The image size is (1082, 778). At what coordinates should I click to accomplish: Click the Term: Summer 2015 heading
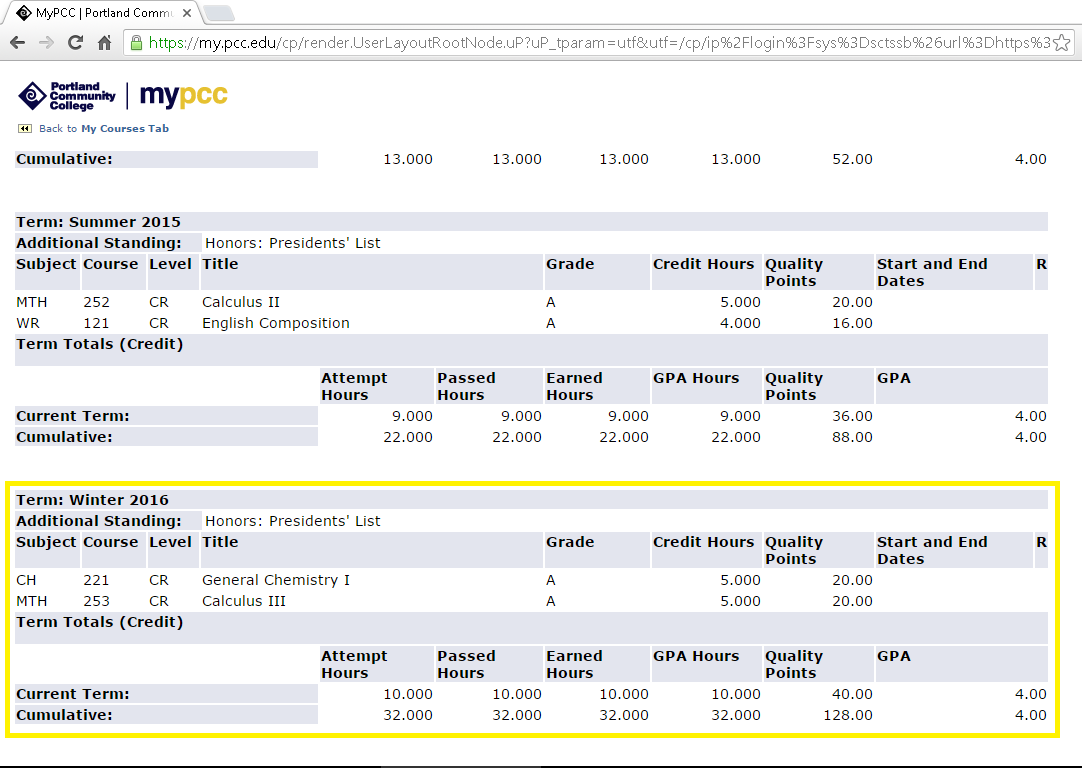(98, 222)
